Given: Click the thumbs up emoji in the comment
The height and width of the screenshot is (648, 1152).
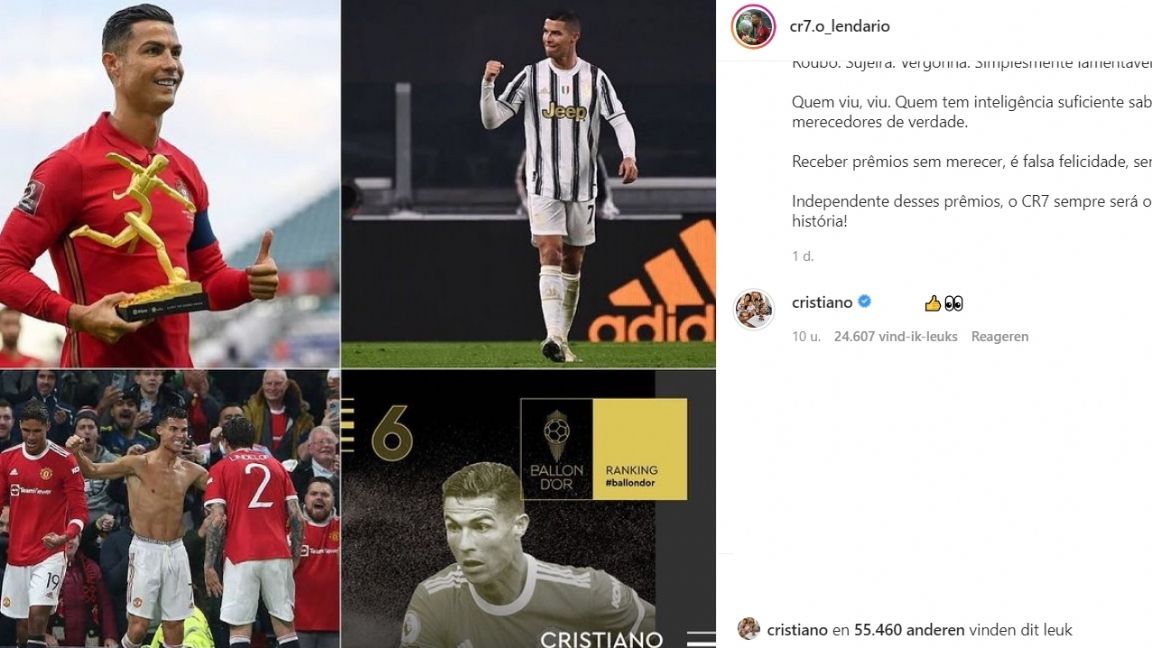Looking at the screenshot, I should tap(932, 303).
